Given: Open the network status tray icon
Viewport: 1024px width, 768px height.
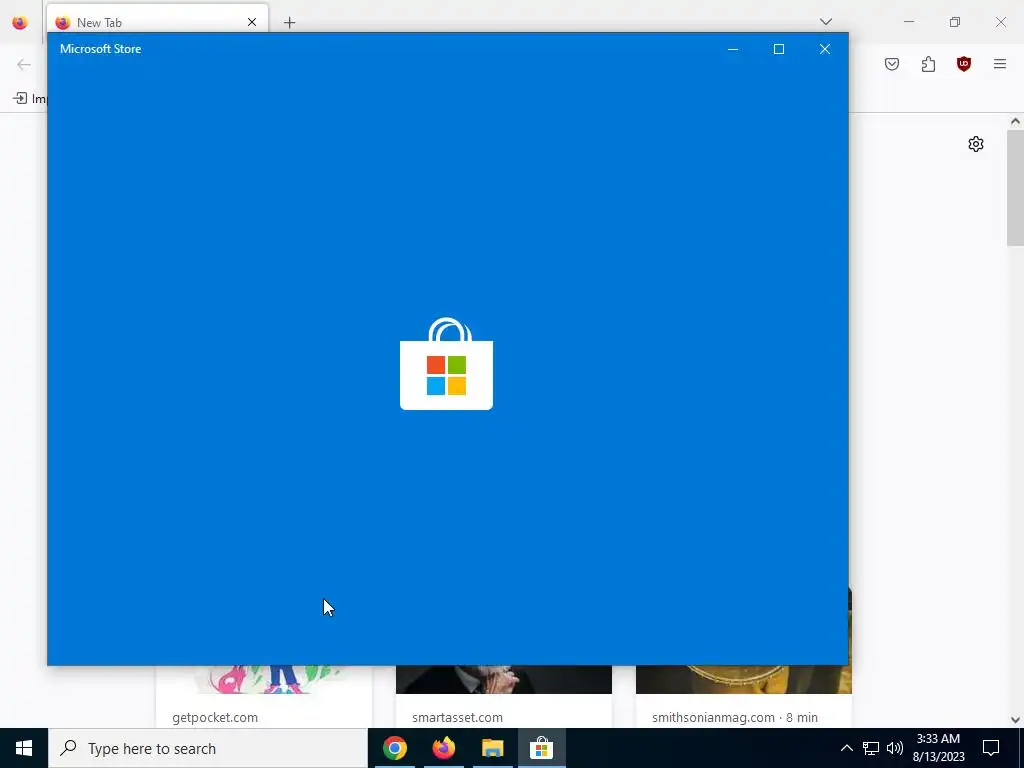Looking at the screenshot, I should coord(871,748).
